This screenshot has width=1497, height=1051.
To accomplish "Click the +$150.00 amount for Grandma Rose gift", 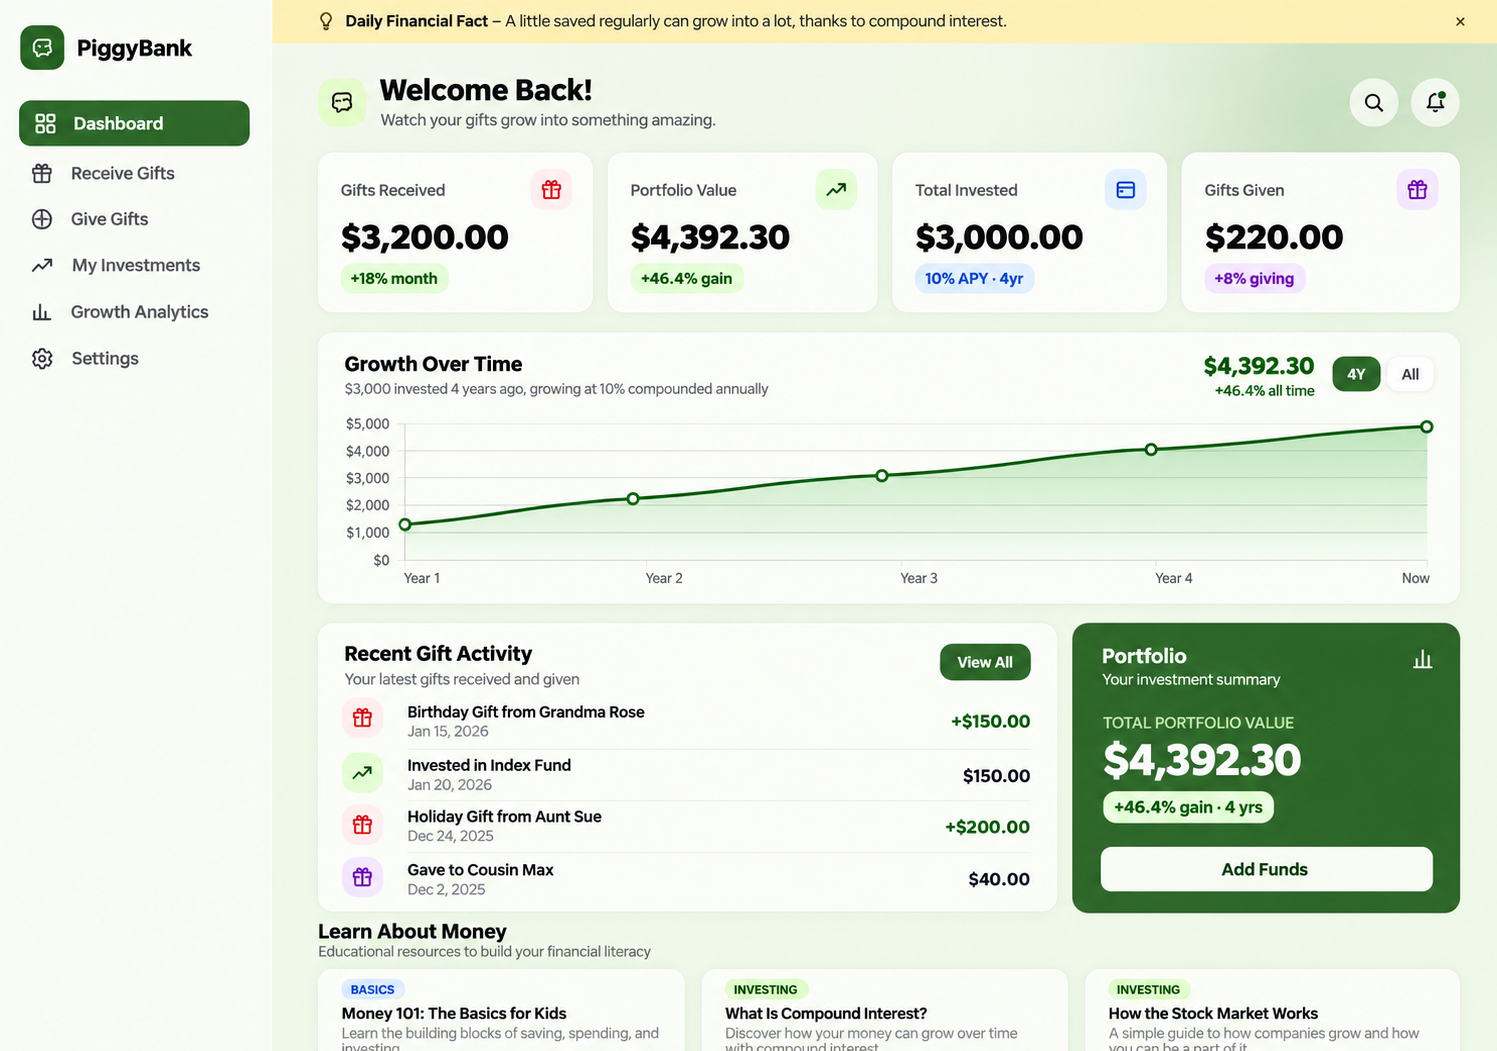I will pos(990,721).
